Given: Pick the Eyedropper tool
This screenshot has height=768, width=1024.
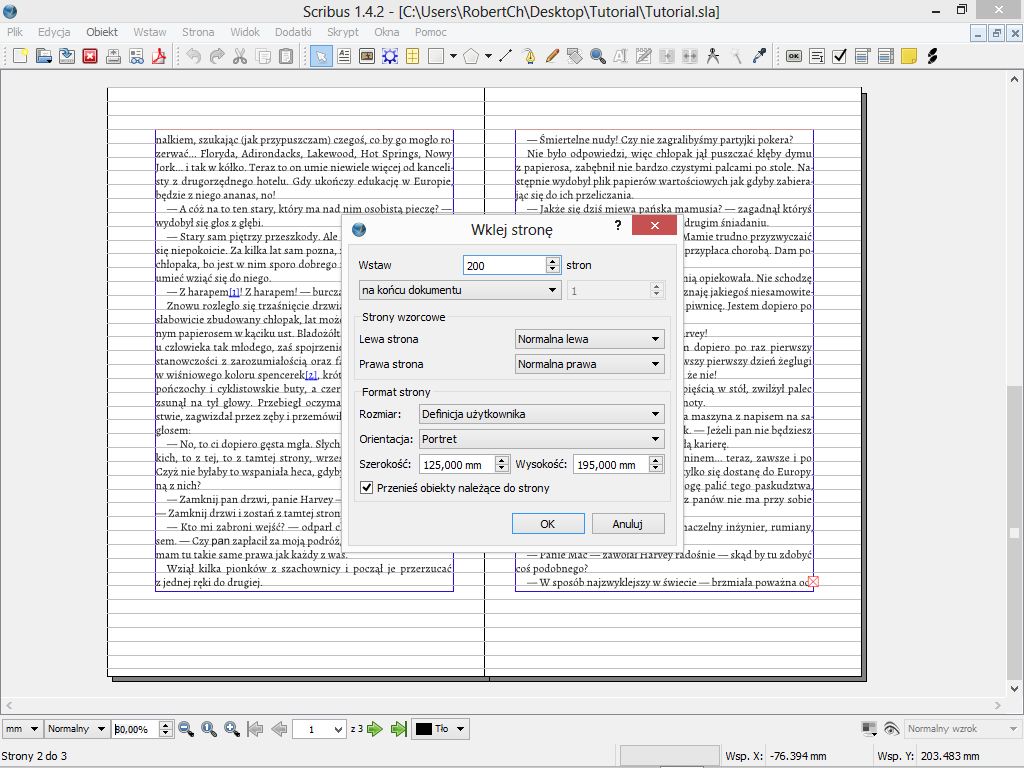Looking at the screenshot, I should click(x=759, y=56).
